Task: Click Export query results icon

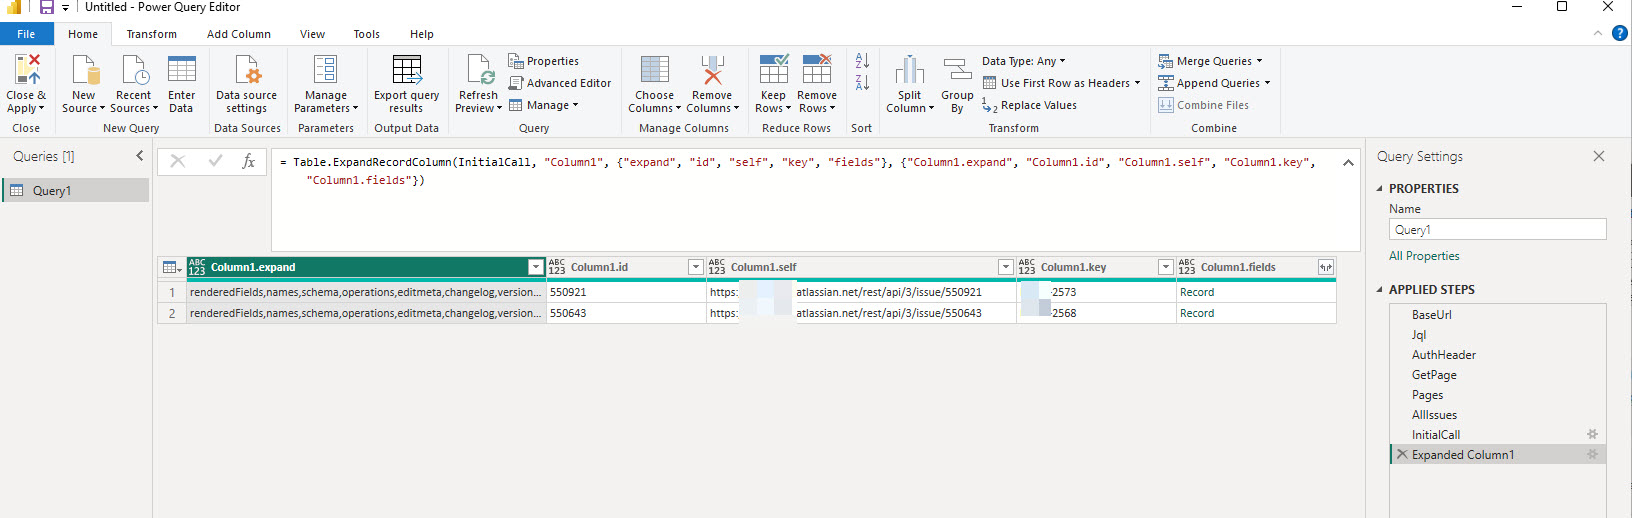Action: (406, 70)
